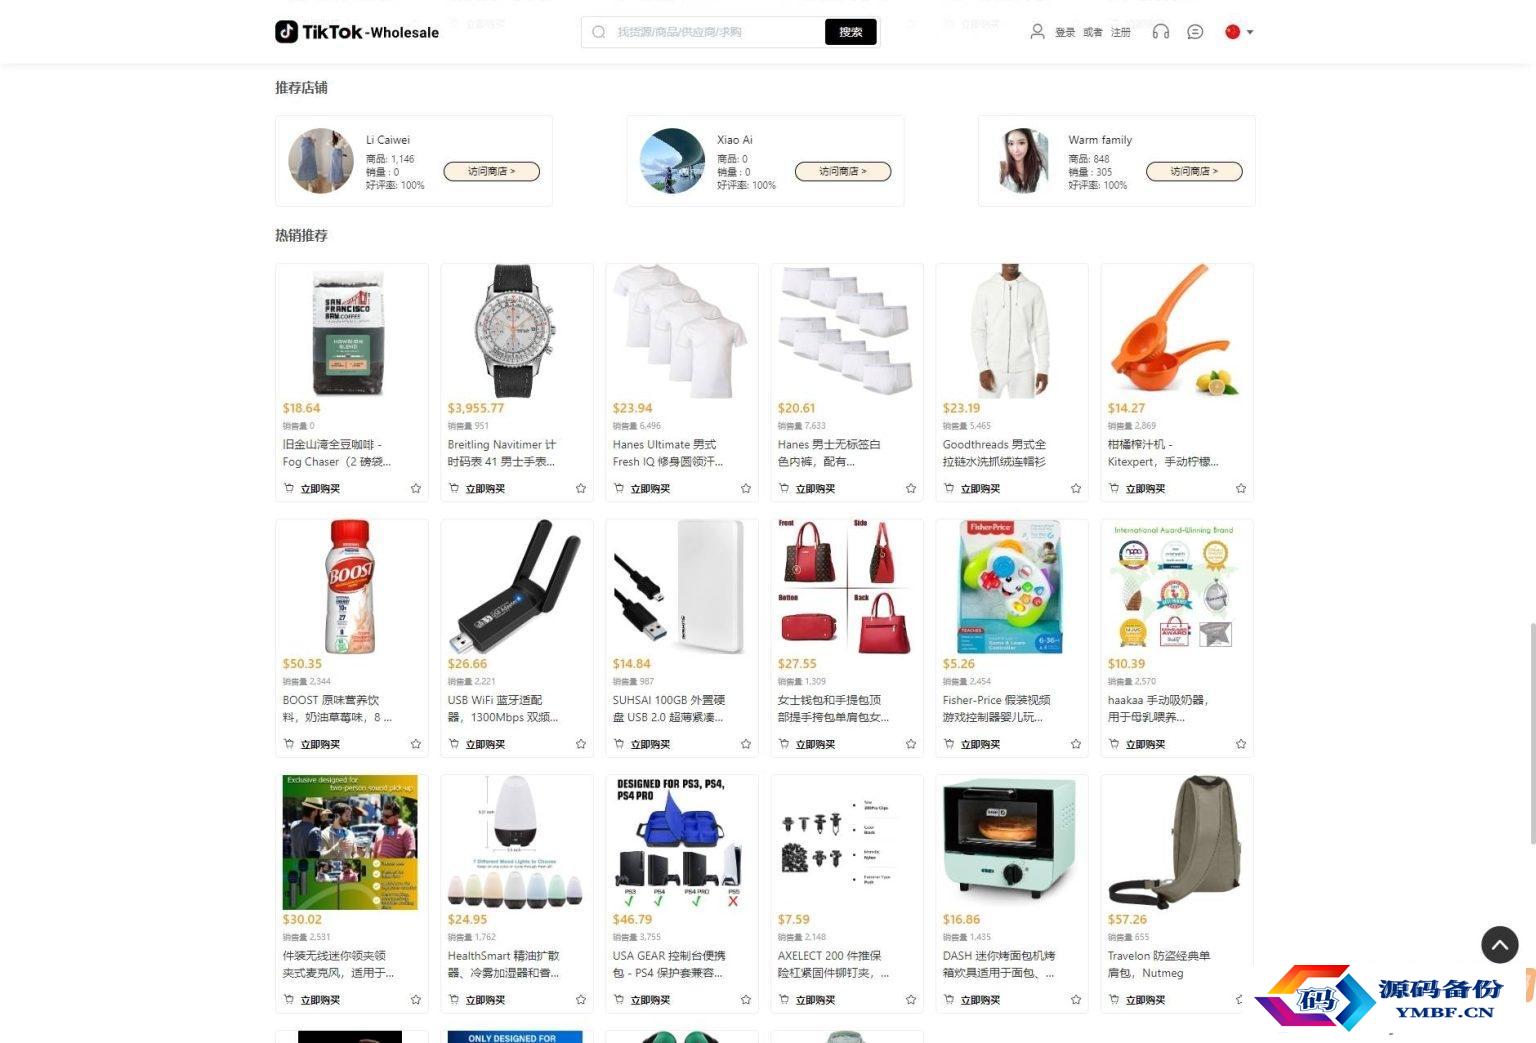Click the TikTok-Wholesale logo
Image resolution: width=1536 pixels, height=1043 pixels.
click(357, 32)
